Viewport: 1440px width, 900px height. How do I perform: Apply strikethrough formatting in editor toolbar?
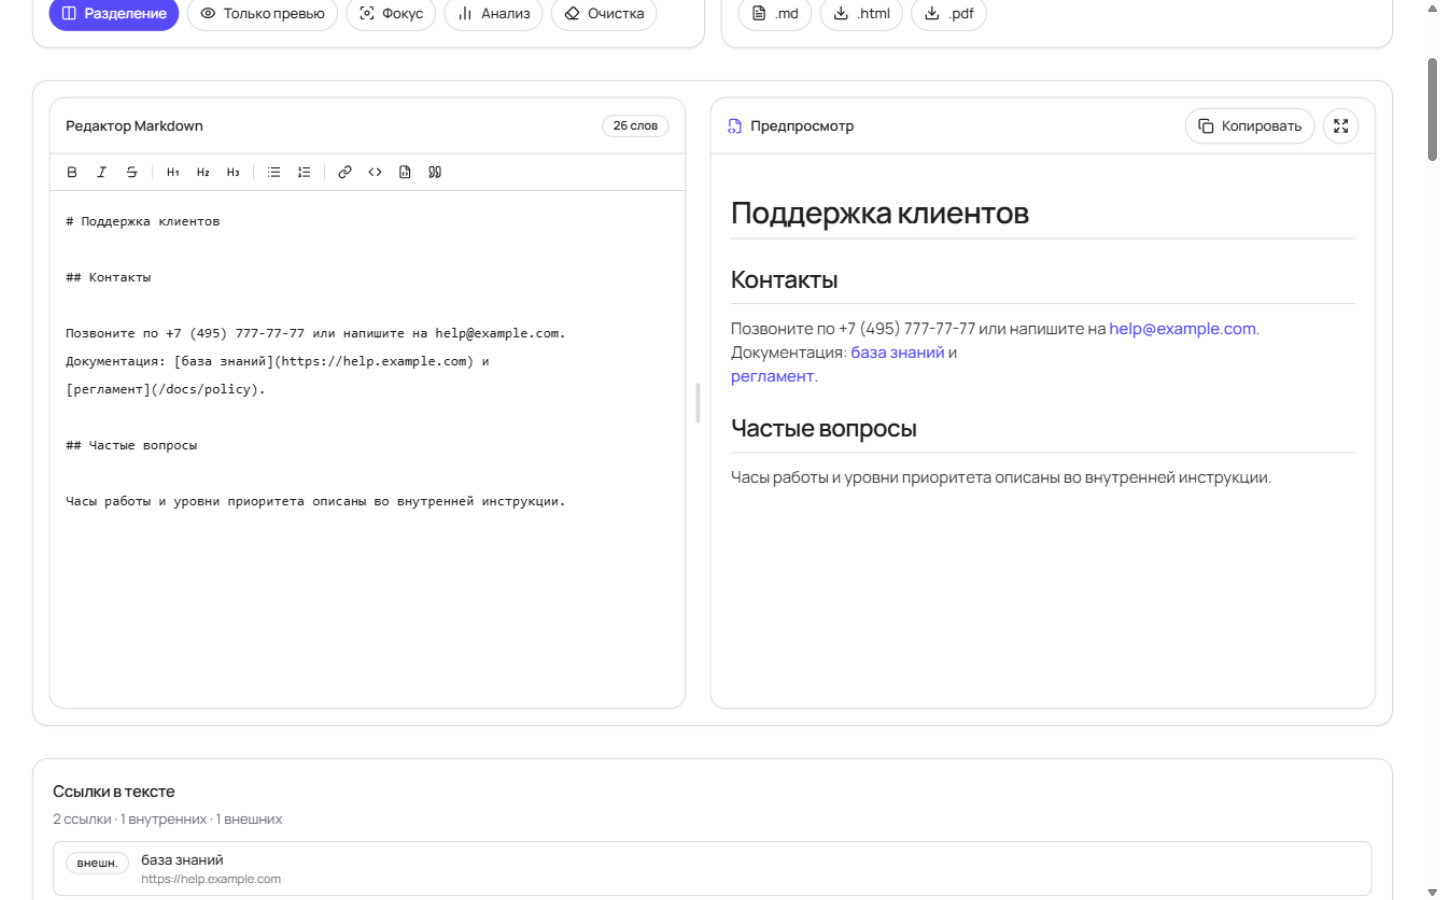[132, 172]
